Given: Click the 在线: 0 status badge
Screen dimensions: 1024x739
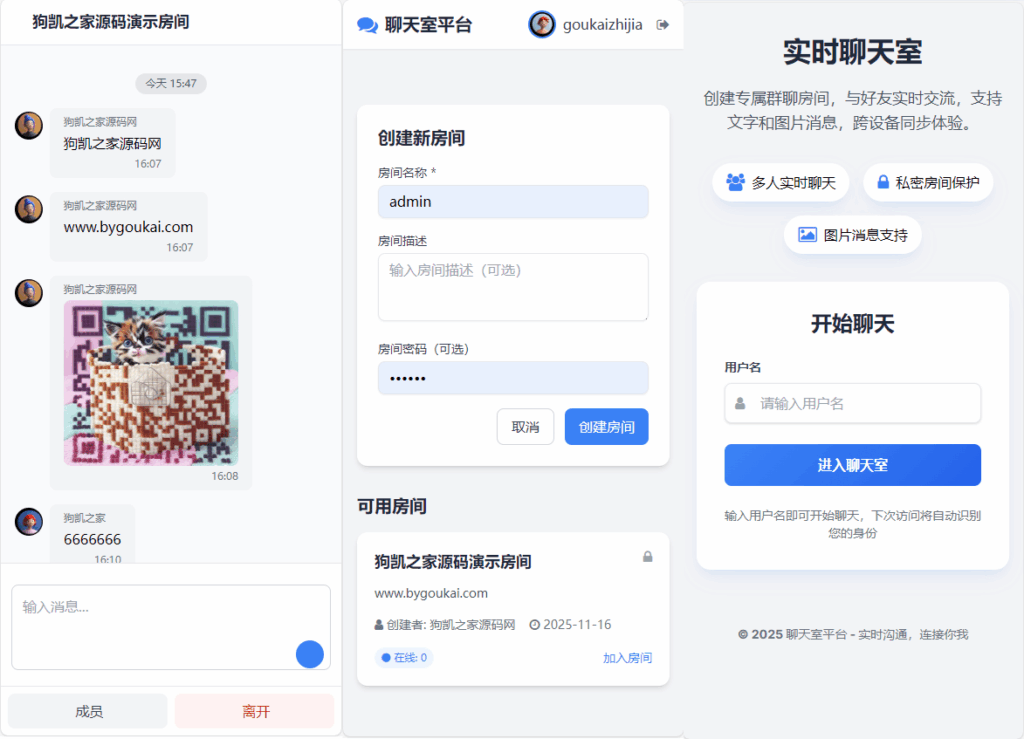Looking at the screenshot, I should click(x=403, y=659).
